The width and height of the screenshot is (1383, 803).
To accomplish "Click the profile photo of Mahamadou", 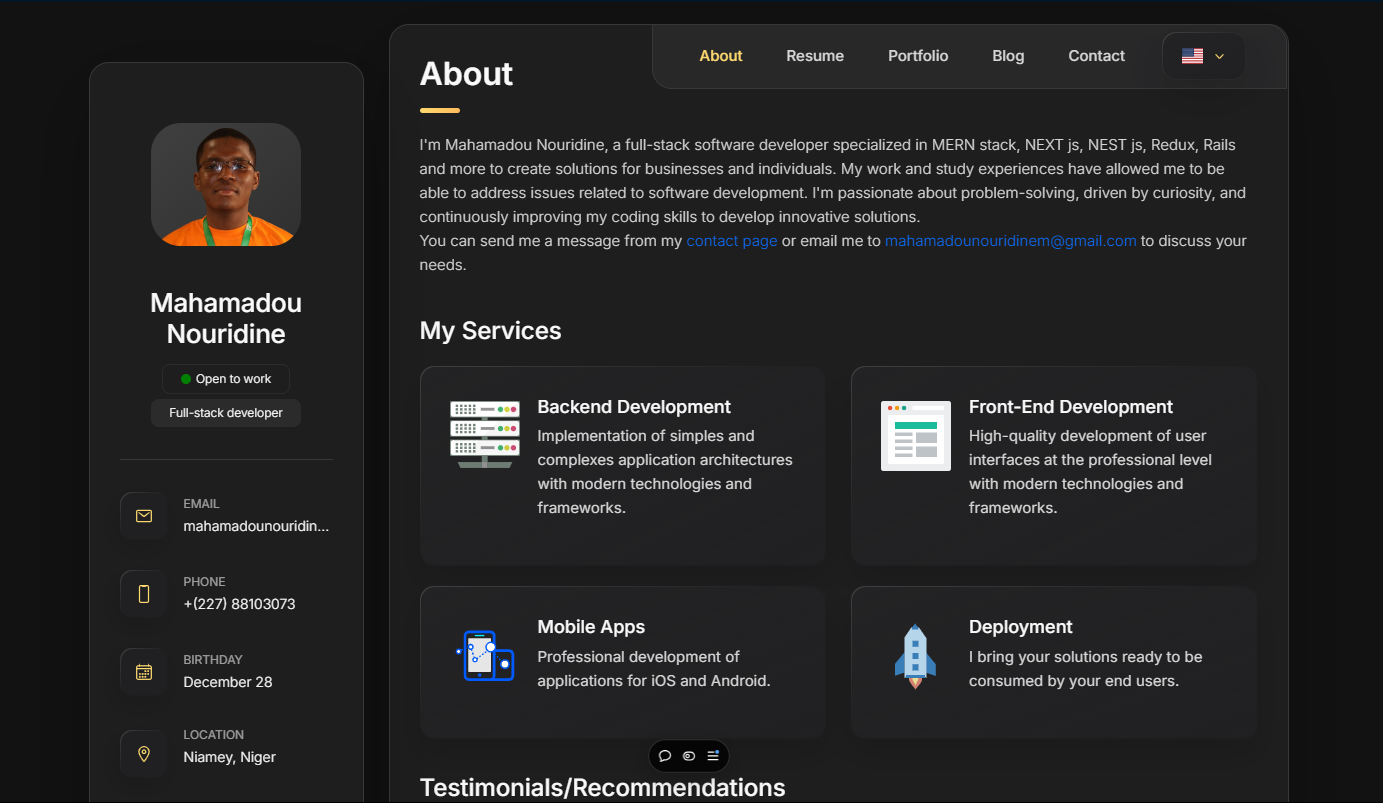I will coord(226,185).
